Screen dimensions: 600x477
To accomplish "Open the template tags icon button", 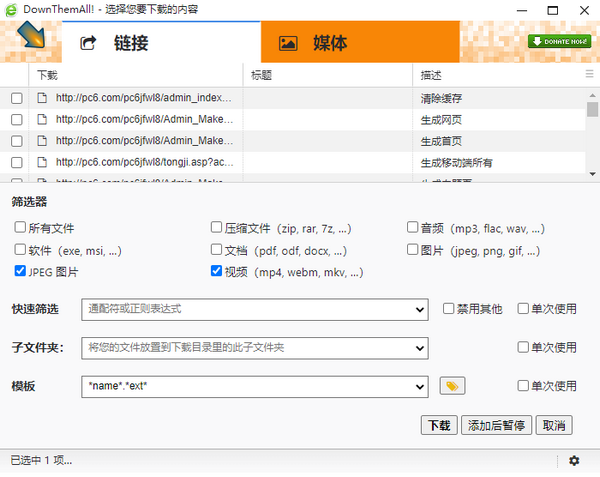I will click(452, 386).
